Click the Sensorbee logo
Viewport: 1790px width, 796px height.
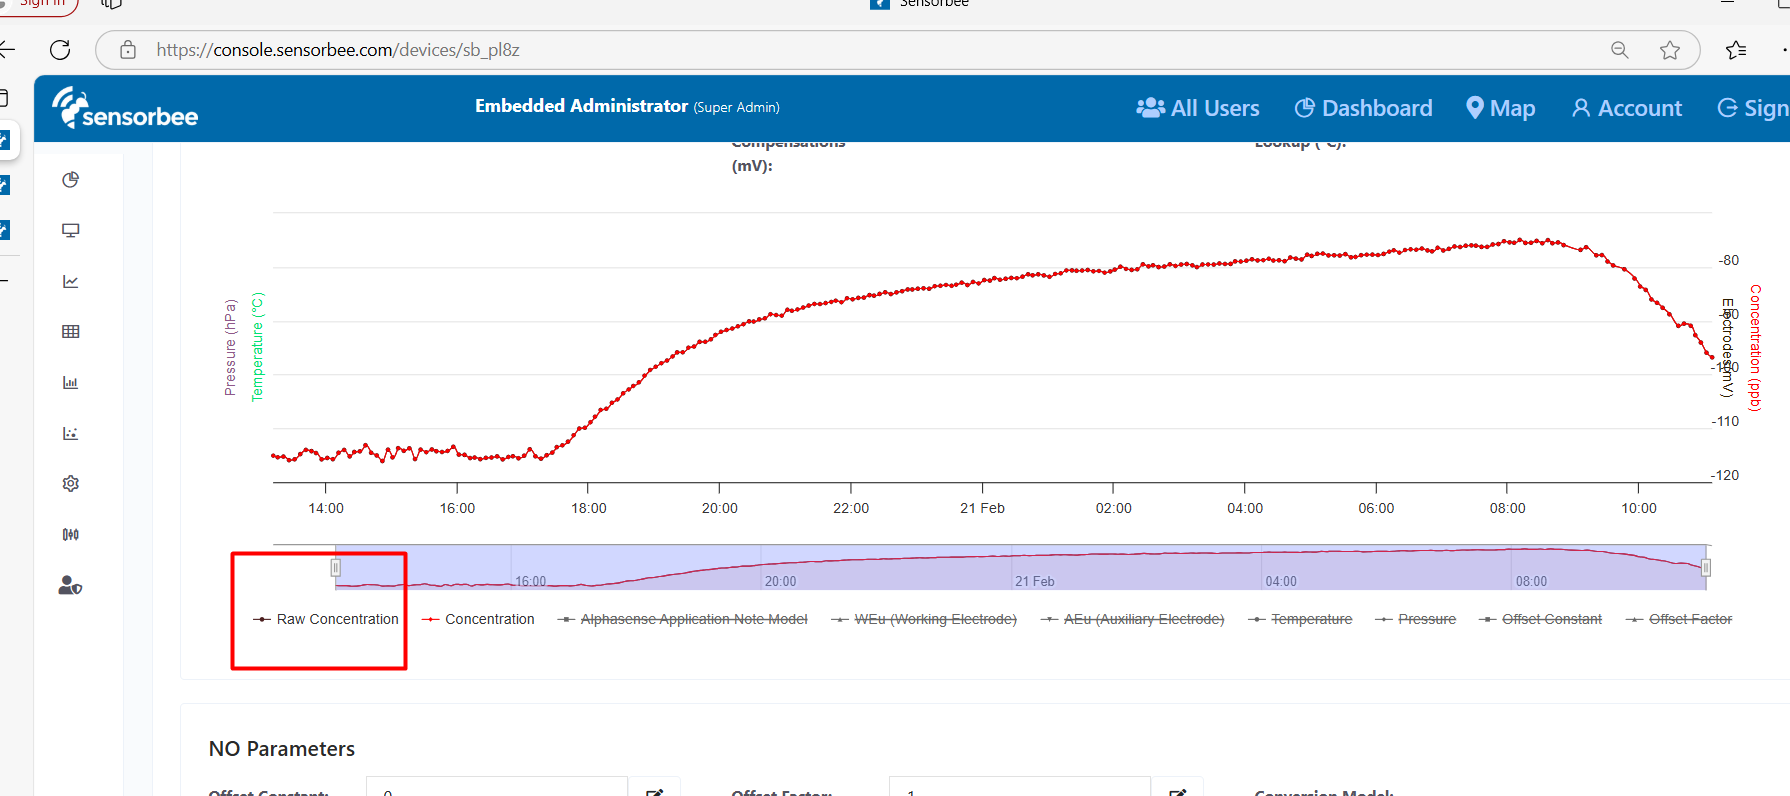pos(125,108)
